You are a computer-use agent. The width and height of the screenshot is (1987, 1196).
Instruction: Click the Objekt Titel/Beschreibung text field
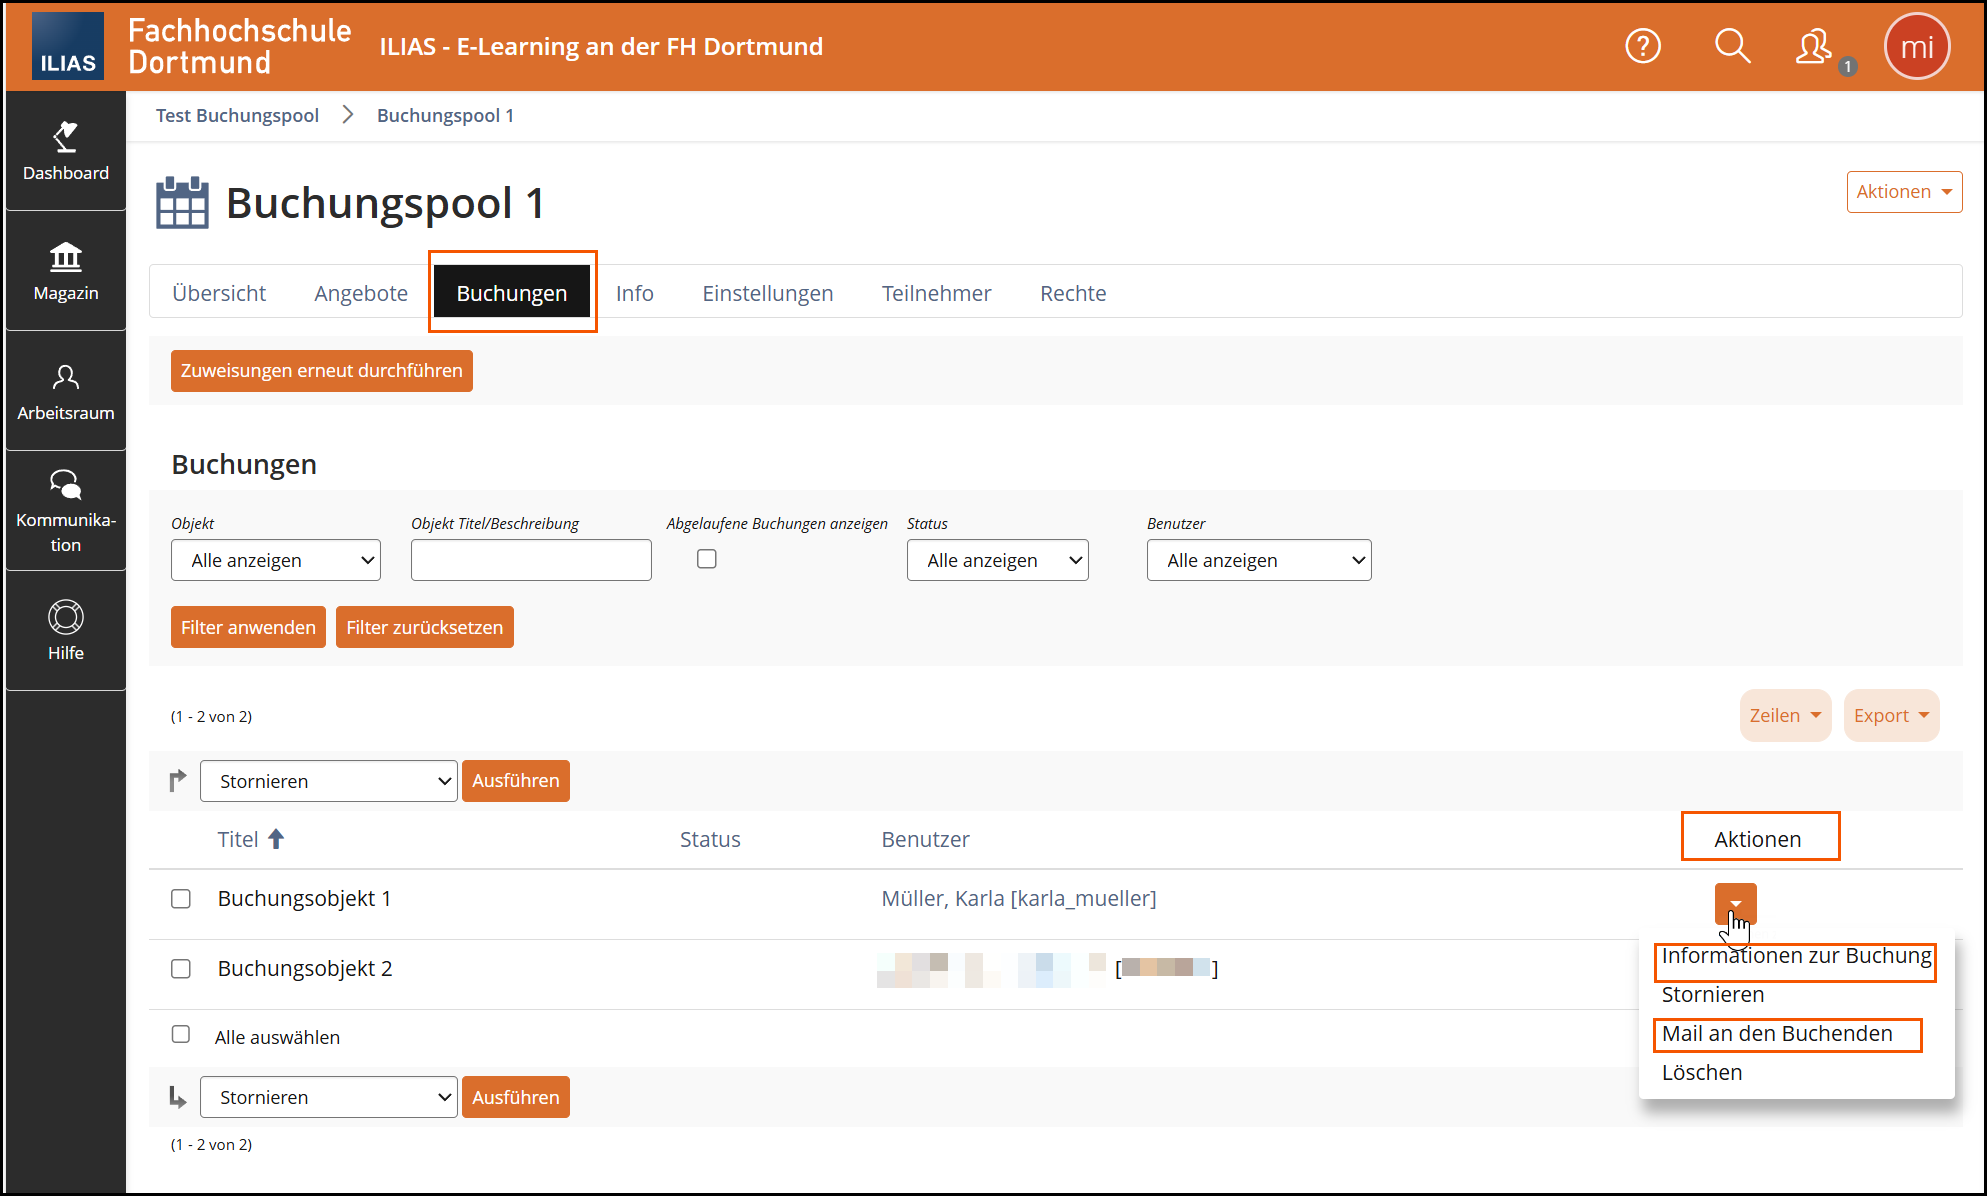[531, 560]
